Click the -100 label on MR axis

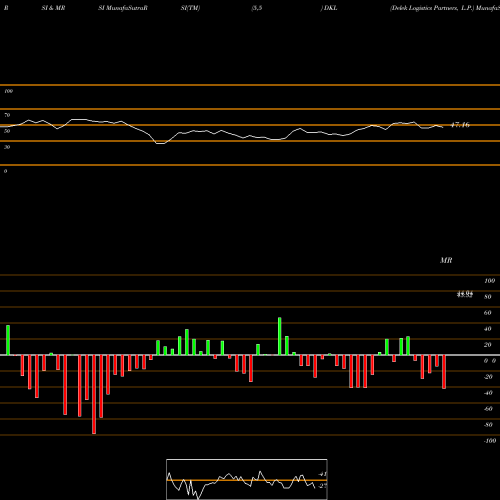[x=490, y=441]
